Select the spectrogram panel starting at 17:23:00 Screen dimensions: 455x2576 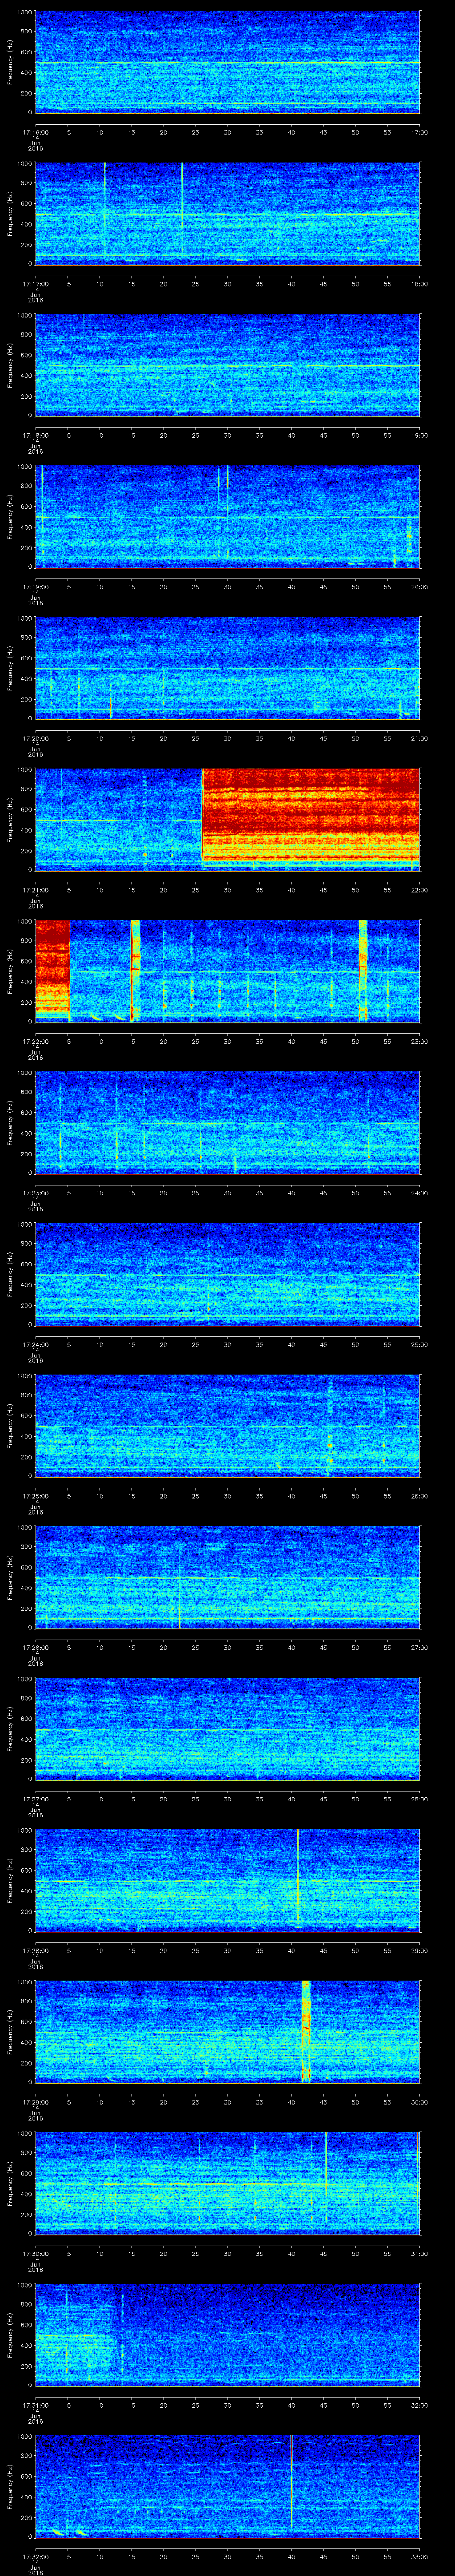(x=227, y=1122)
